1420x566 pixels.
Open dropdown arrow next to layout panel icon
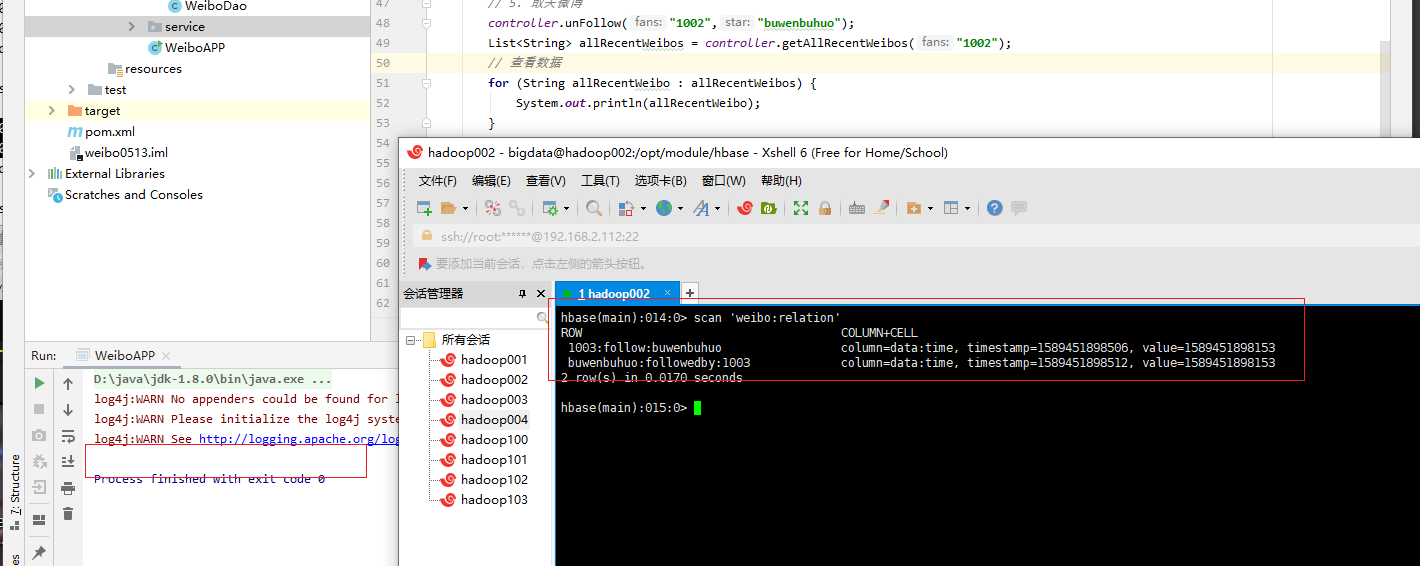tap(968, 208)
